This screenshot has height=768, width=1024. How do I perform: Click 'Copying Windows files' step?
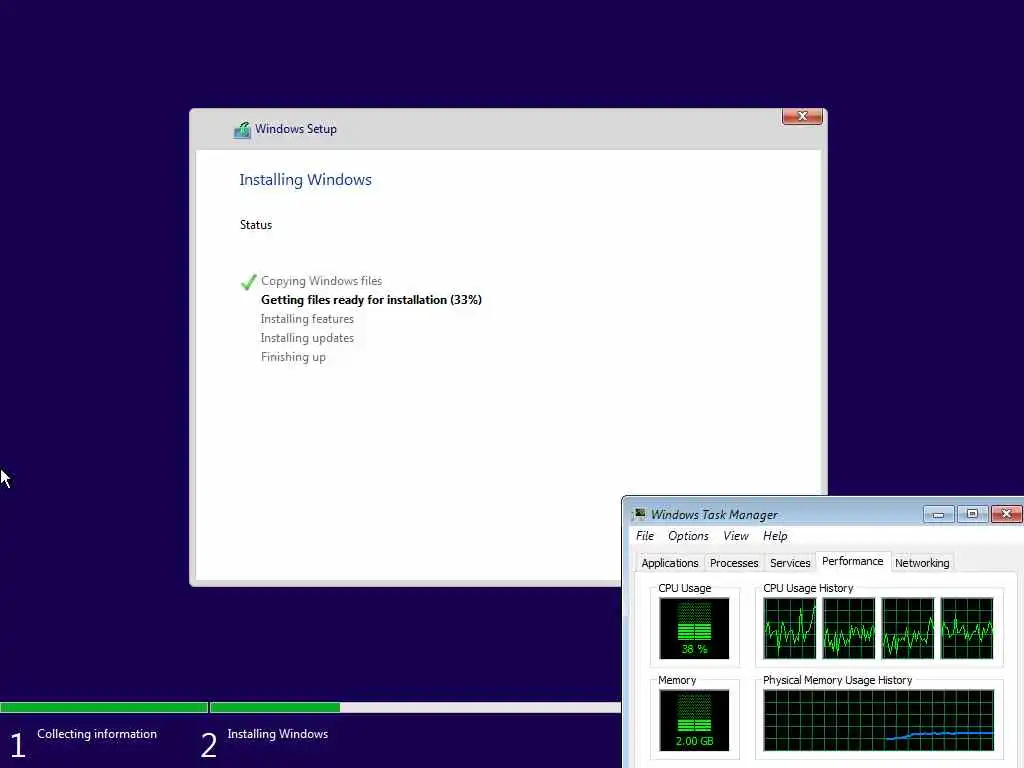321,281
